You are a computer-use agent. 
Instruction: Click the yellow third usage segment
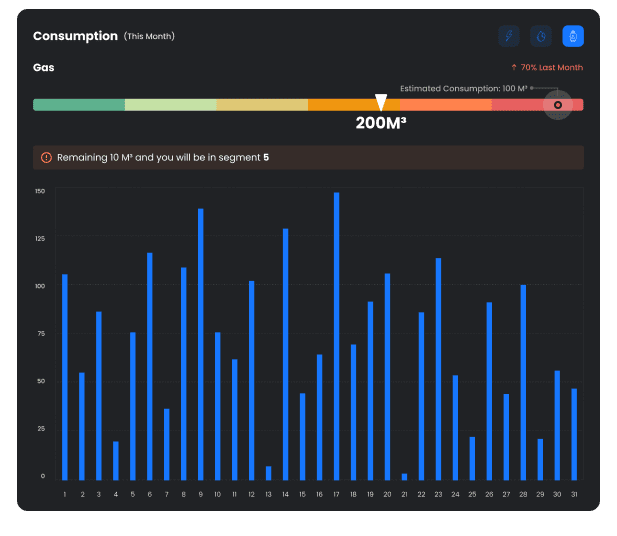pos(262,105)
